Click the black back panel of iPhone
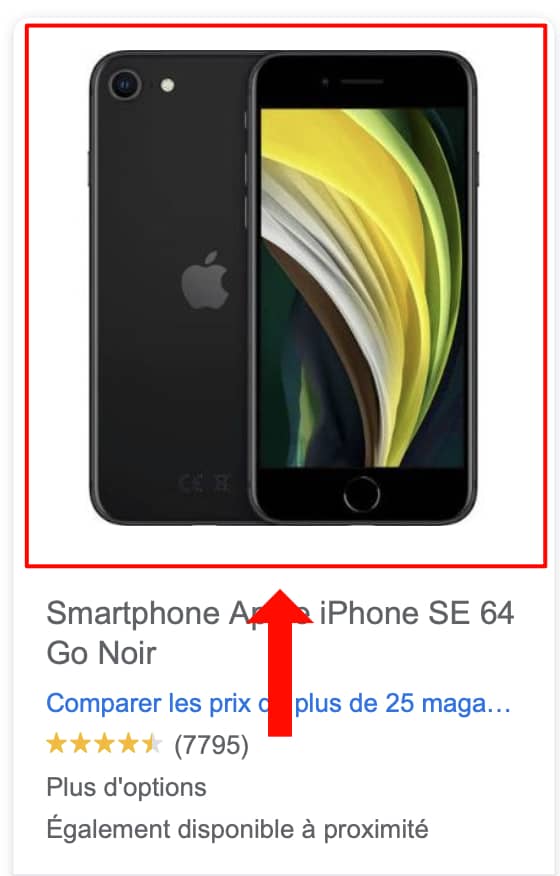Image resolution: width=560 pixels, height=876 pixels. (168, 363)
